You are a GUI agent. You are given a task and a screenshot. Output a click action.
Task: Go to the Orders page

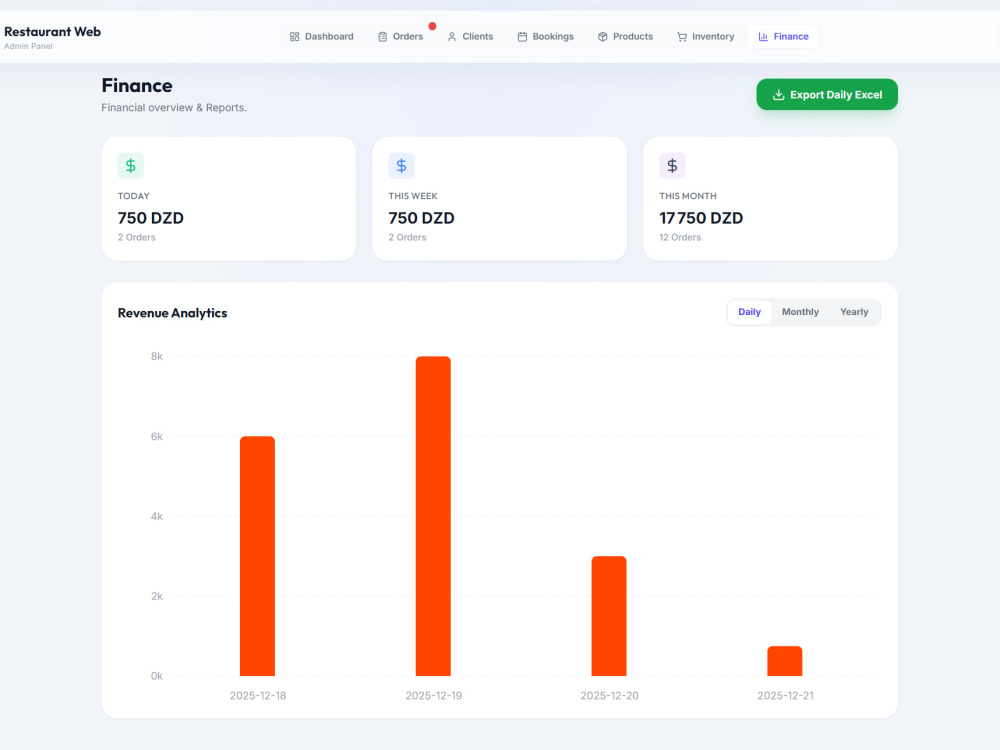pos(401,37)
